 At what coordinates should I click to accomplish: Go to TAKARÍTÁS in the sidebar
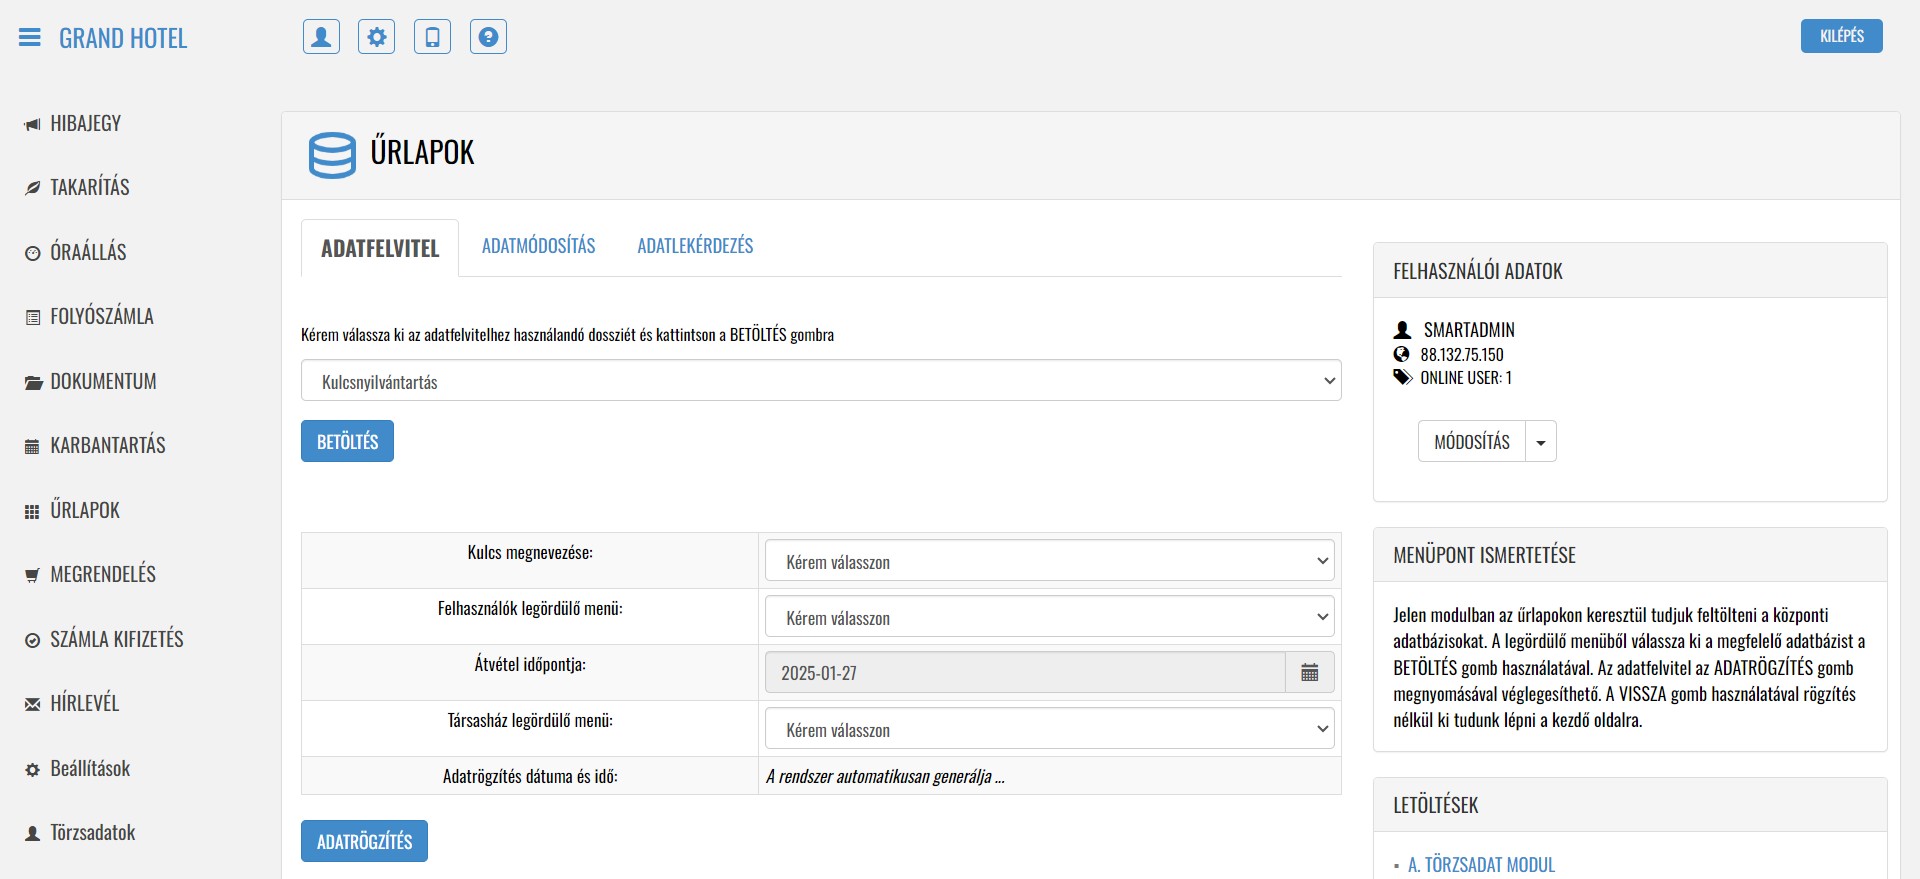(x=89, y=188)
